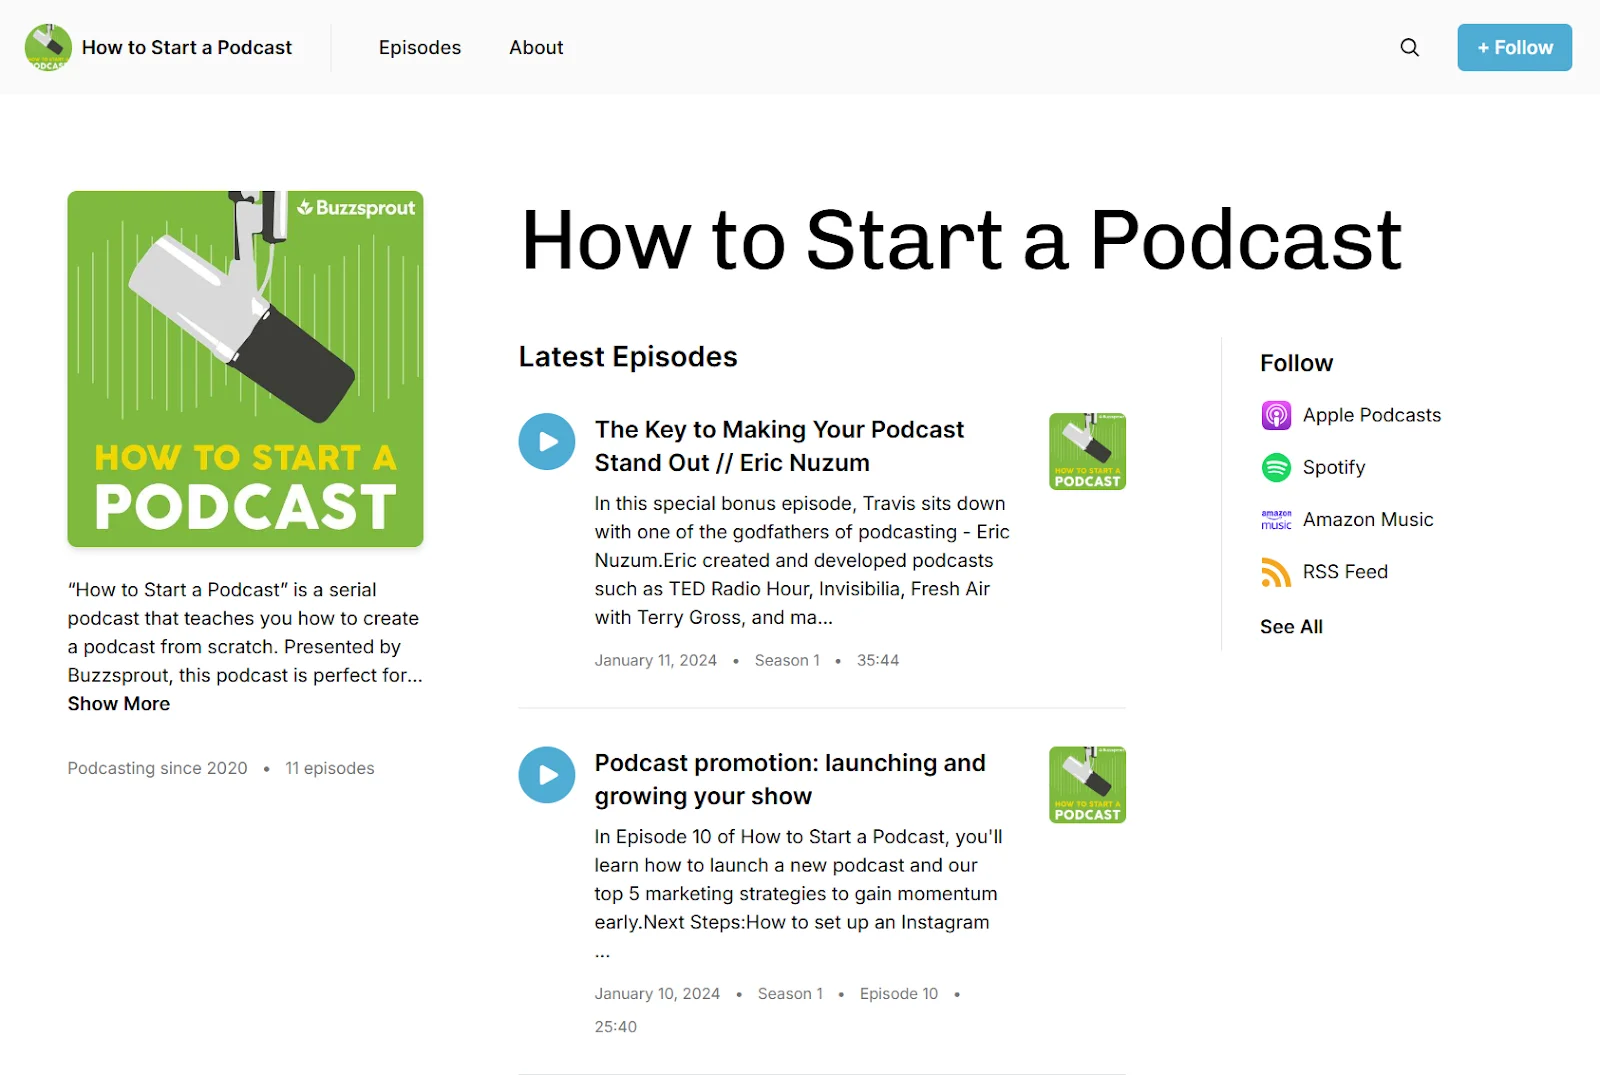Click the Spotify link text
The width and height of the screenshot is (1600, 1075).
point(1334,467)
